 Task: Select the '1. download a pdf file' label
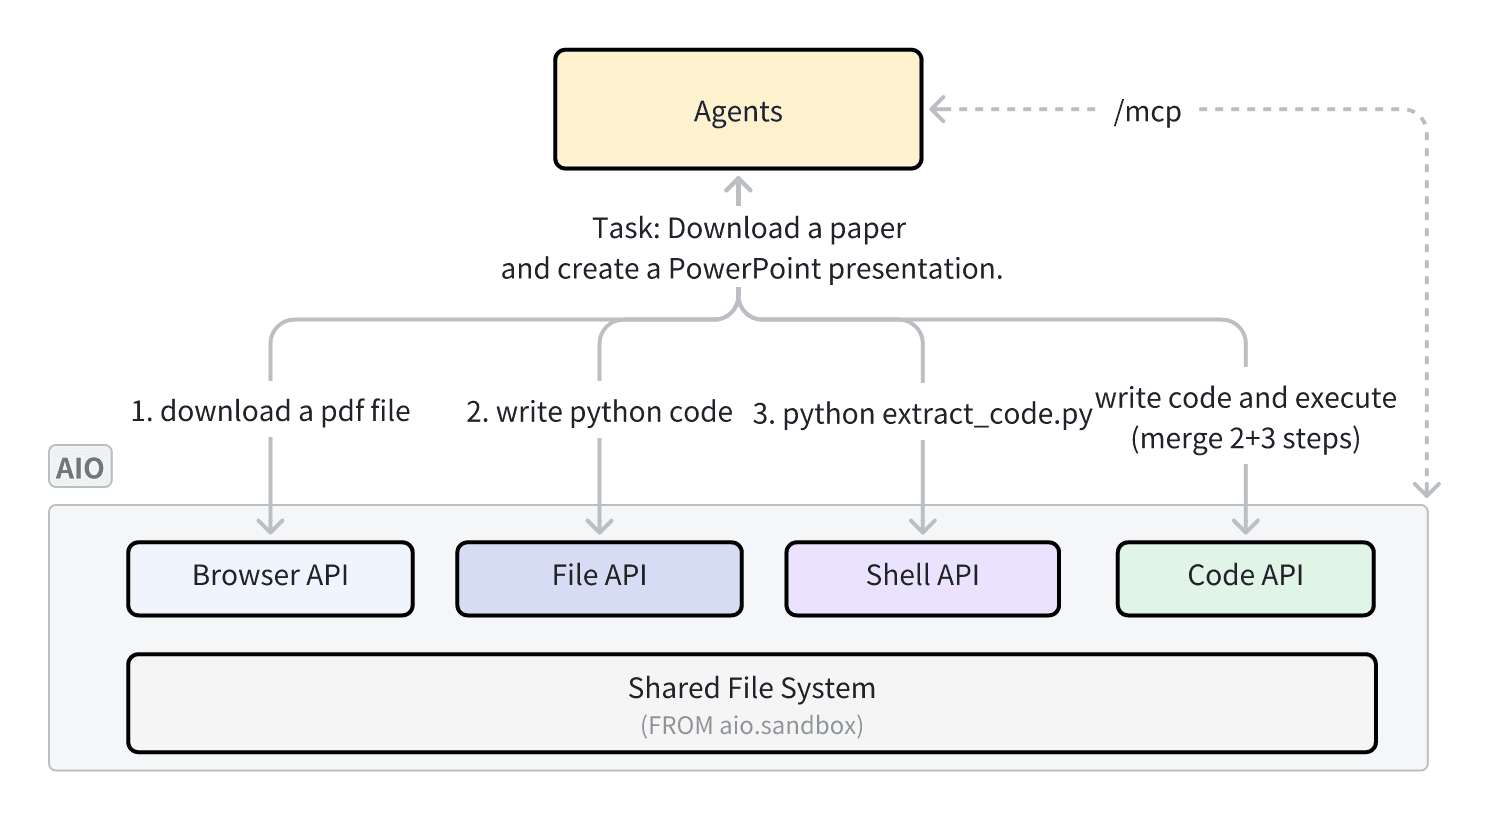click(x=270, y=411)
